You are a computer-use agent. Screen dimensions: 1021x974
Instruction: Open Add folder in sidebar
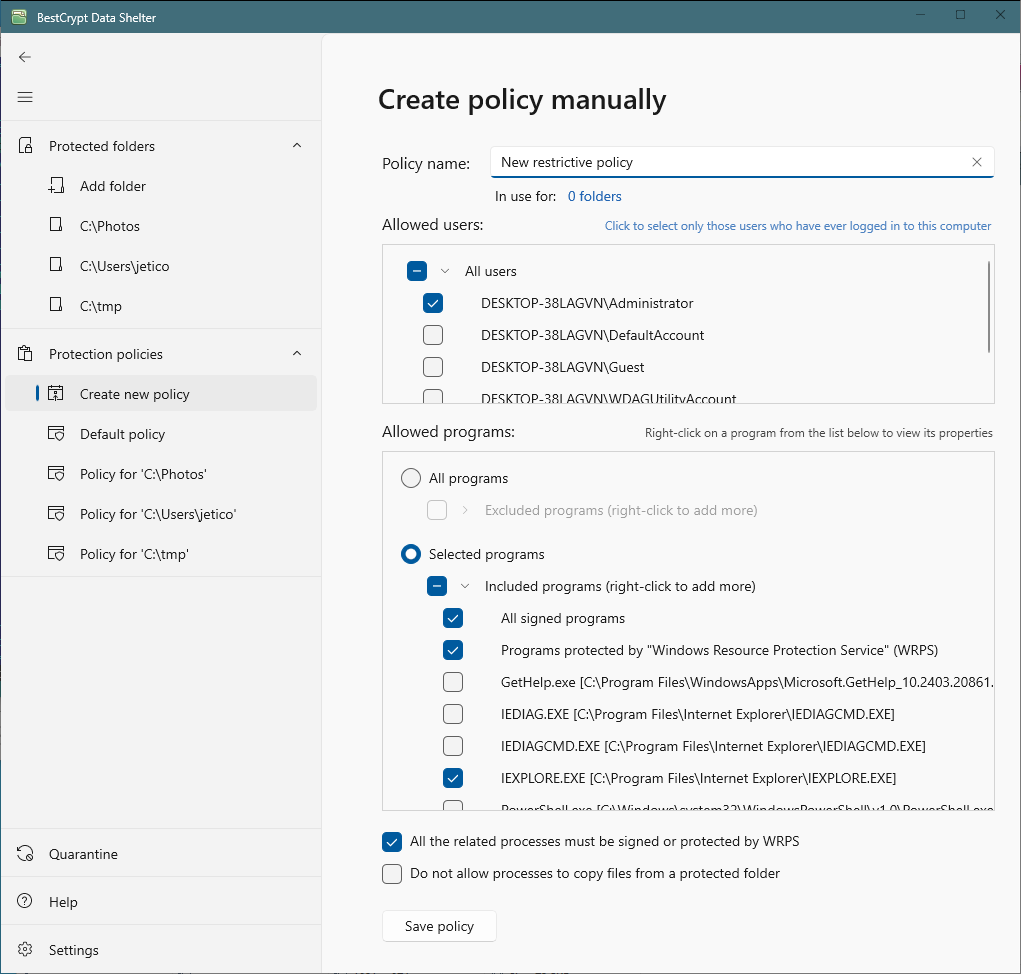click(161, 186)
